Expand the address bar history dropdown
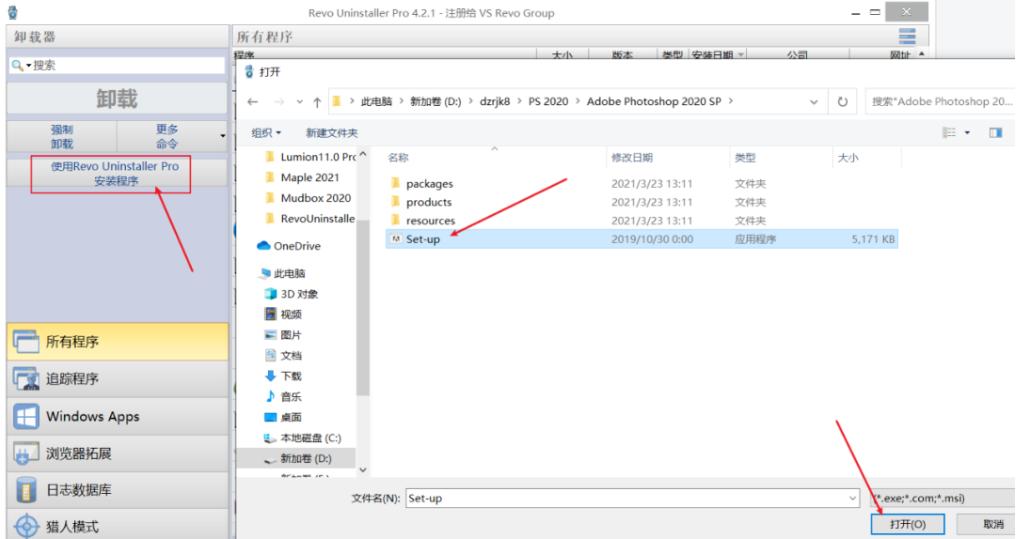Screen dimensions: 1036x539 [813, 102]
